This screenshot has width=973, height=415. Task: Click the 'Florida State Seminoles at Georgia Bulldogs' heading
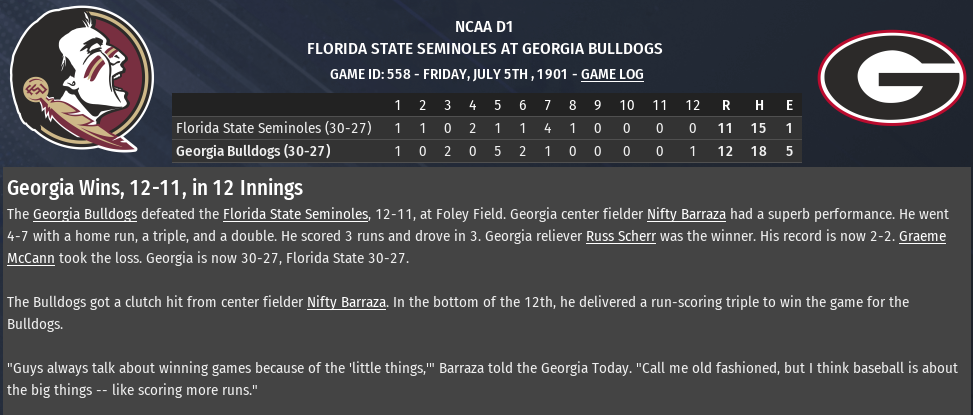pyautogui.click(x=484, y=49)
